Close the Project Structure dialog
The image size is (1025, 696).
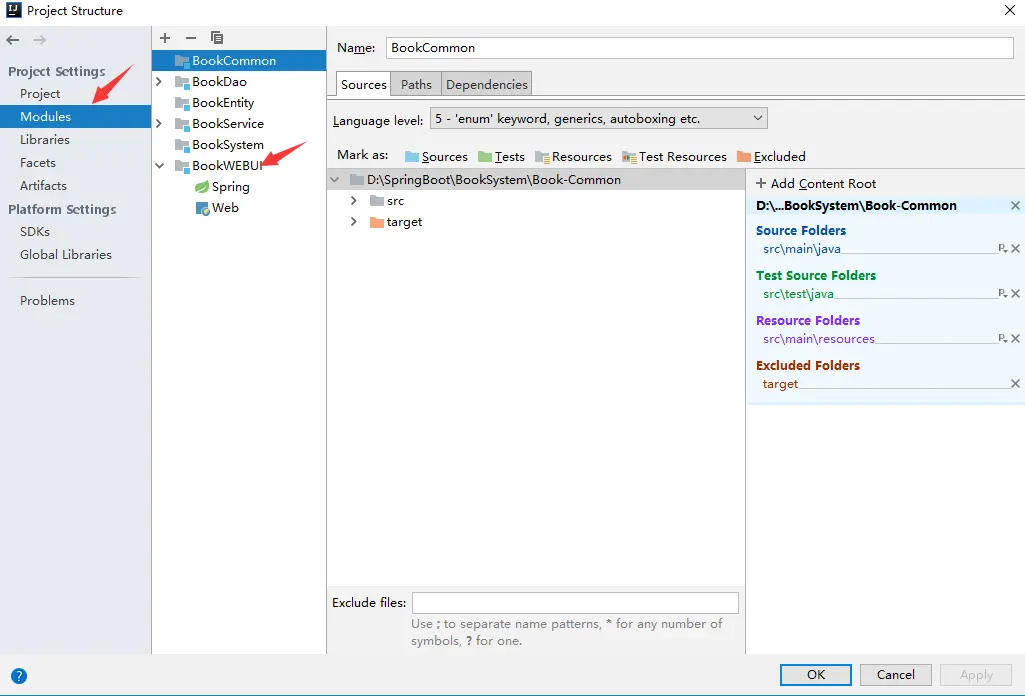1009,10
